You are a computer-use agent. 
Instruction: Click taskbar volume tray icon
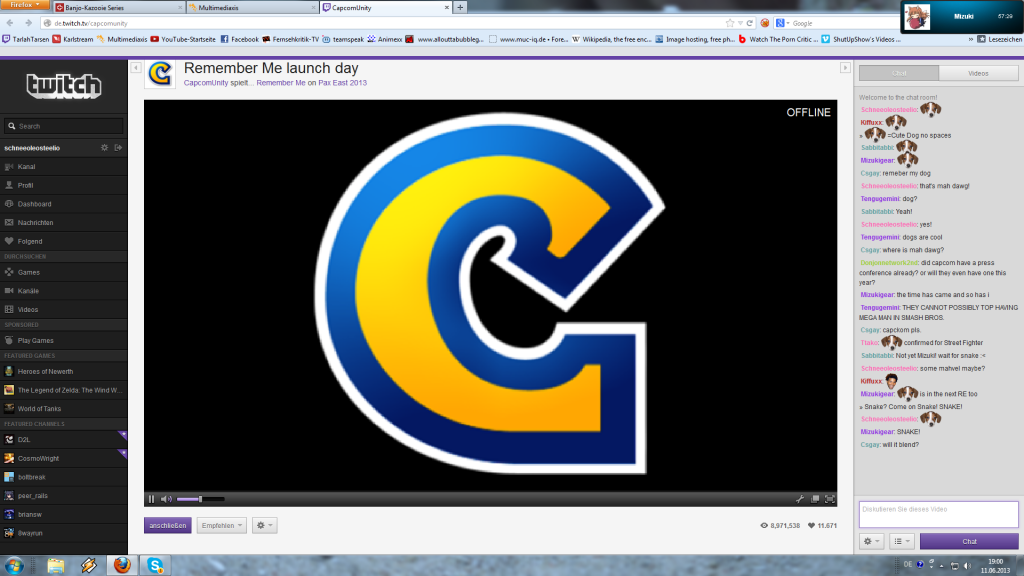pos(967,566)
